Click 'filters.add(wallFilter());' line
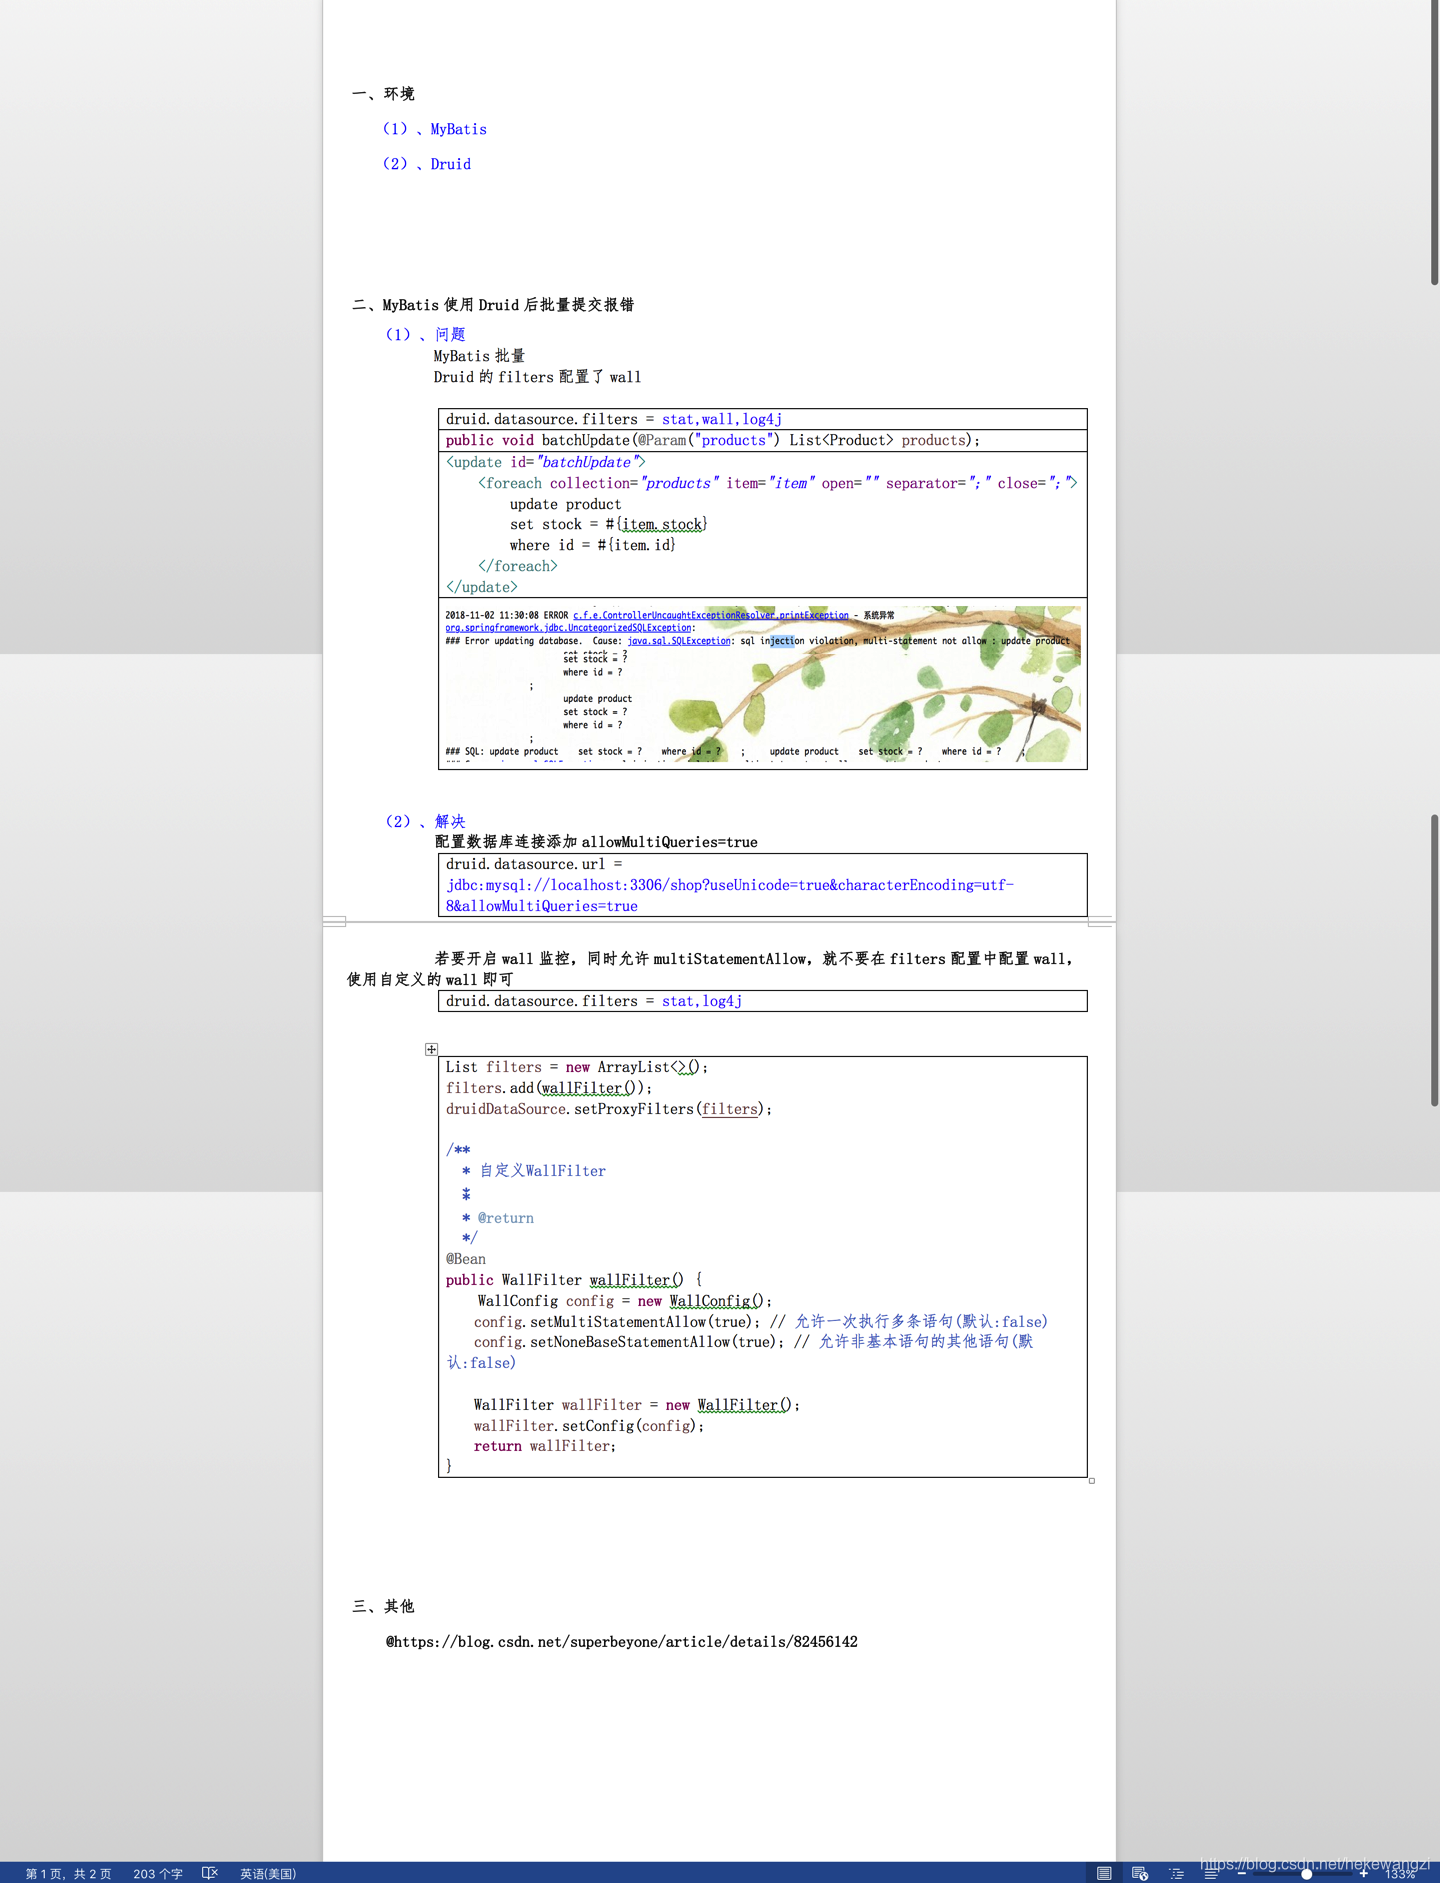The height and width of the screenshot is (1883, 1440). 549,1088
